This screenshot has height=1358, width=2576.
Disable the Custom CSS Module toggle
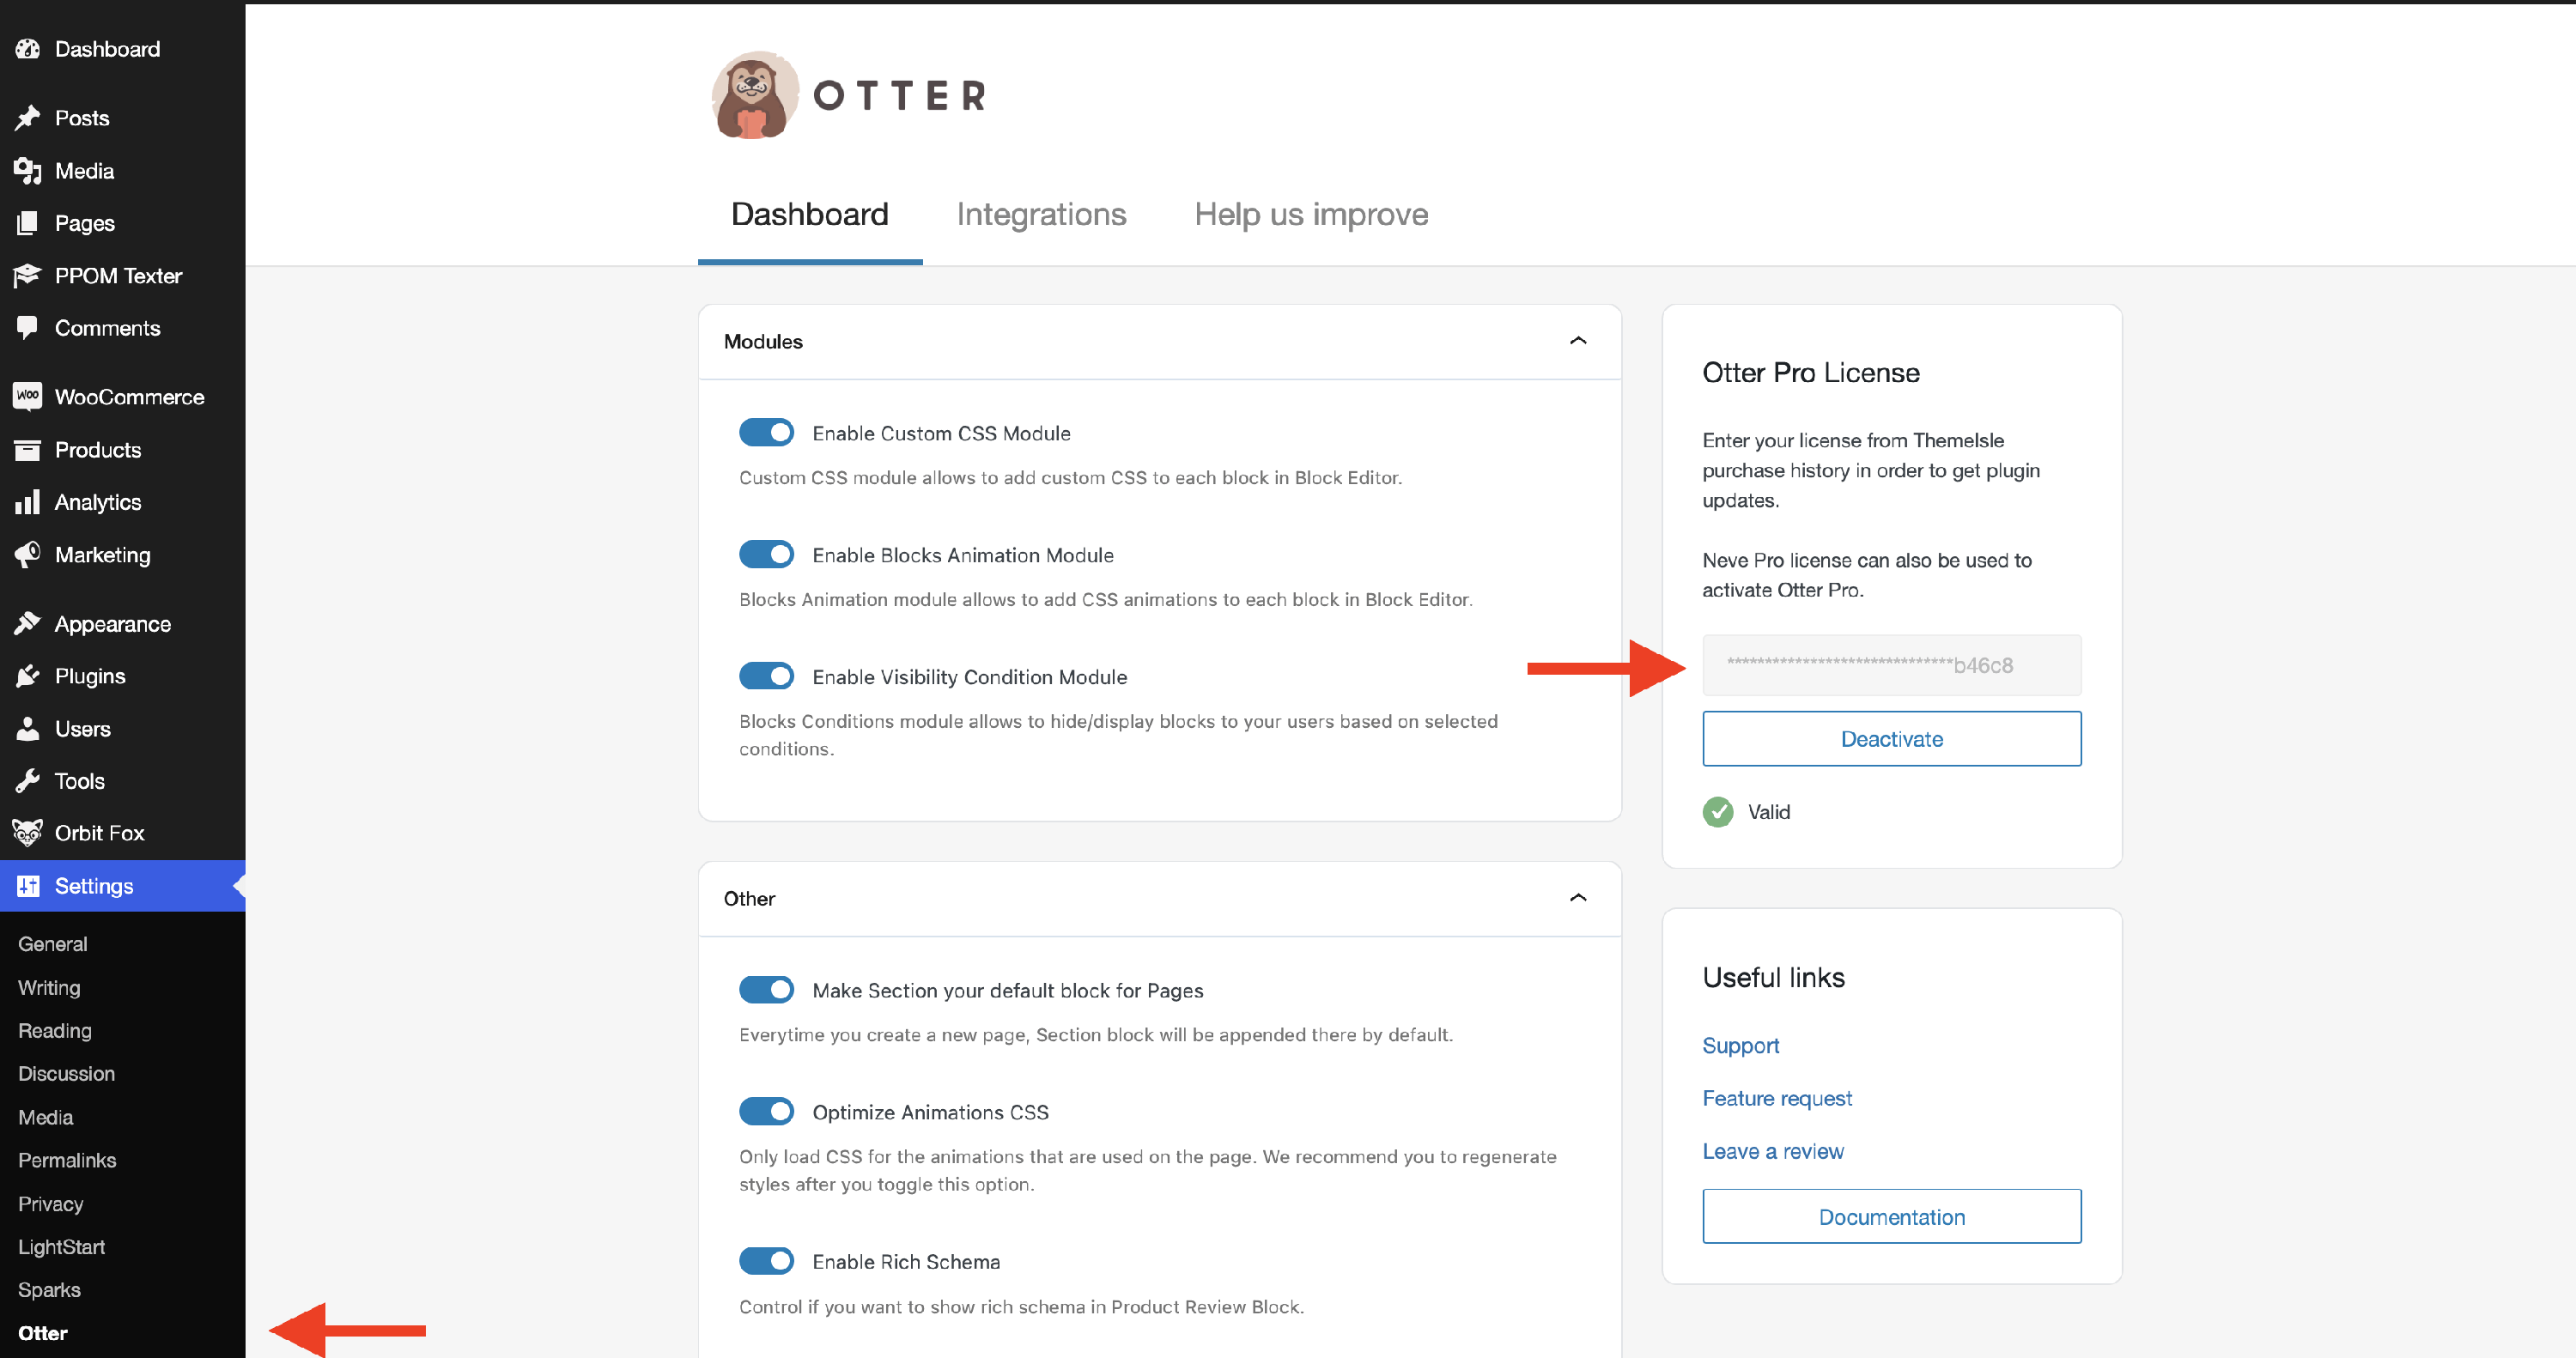[766, 432]
